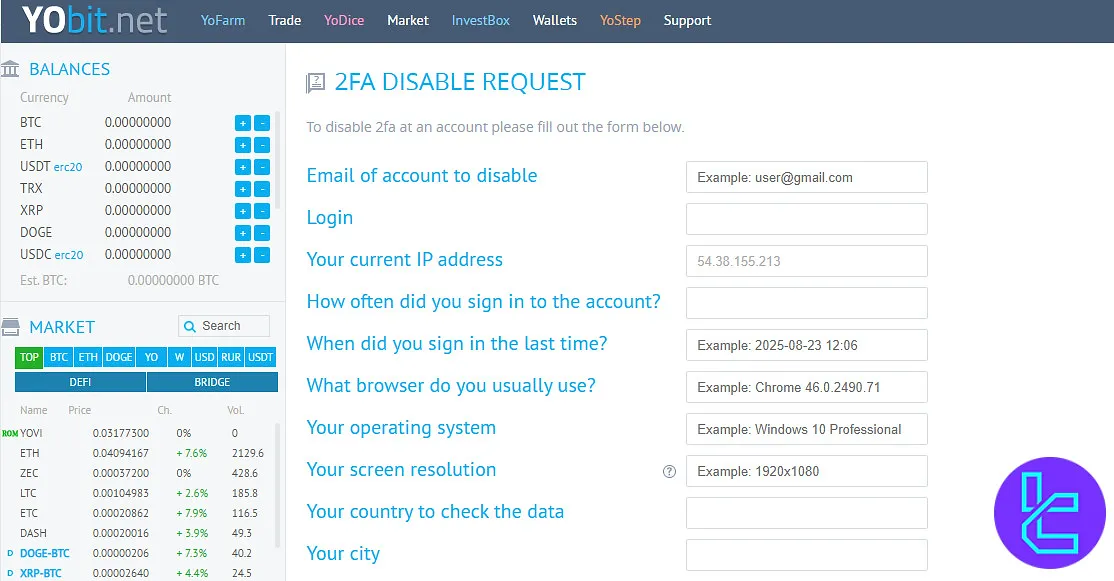This screenshot has height=581, width=1114.
Task: Select the USDT market tab
Action: tap(261, 357)
